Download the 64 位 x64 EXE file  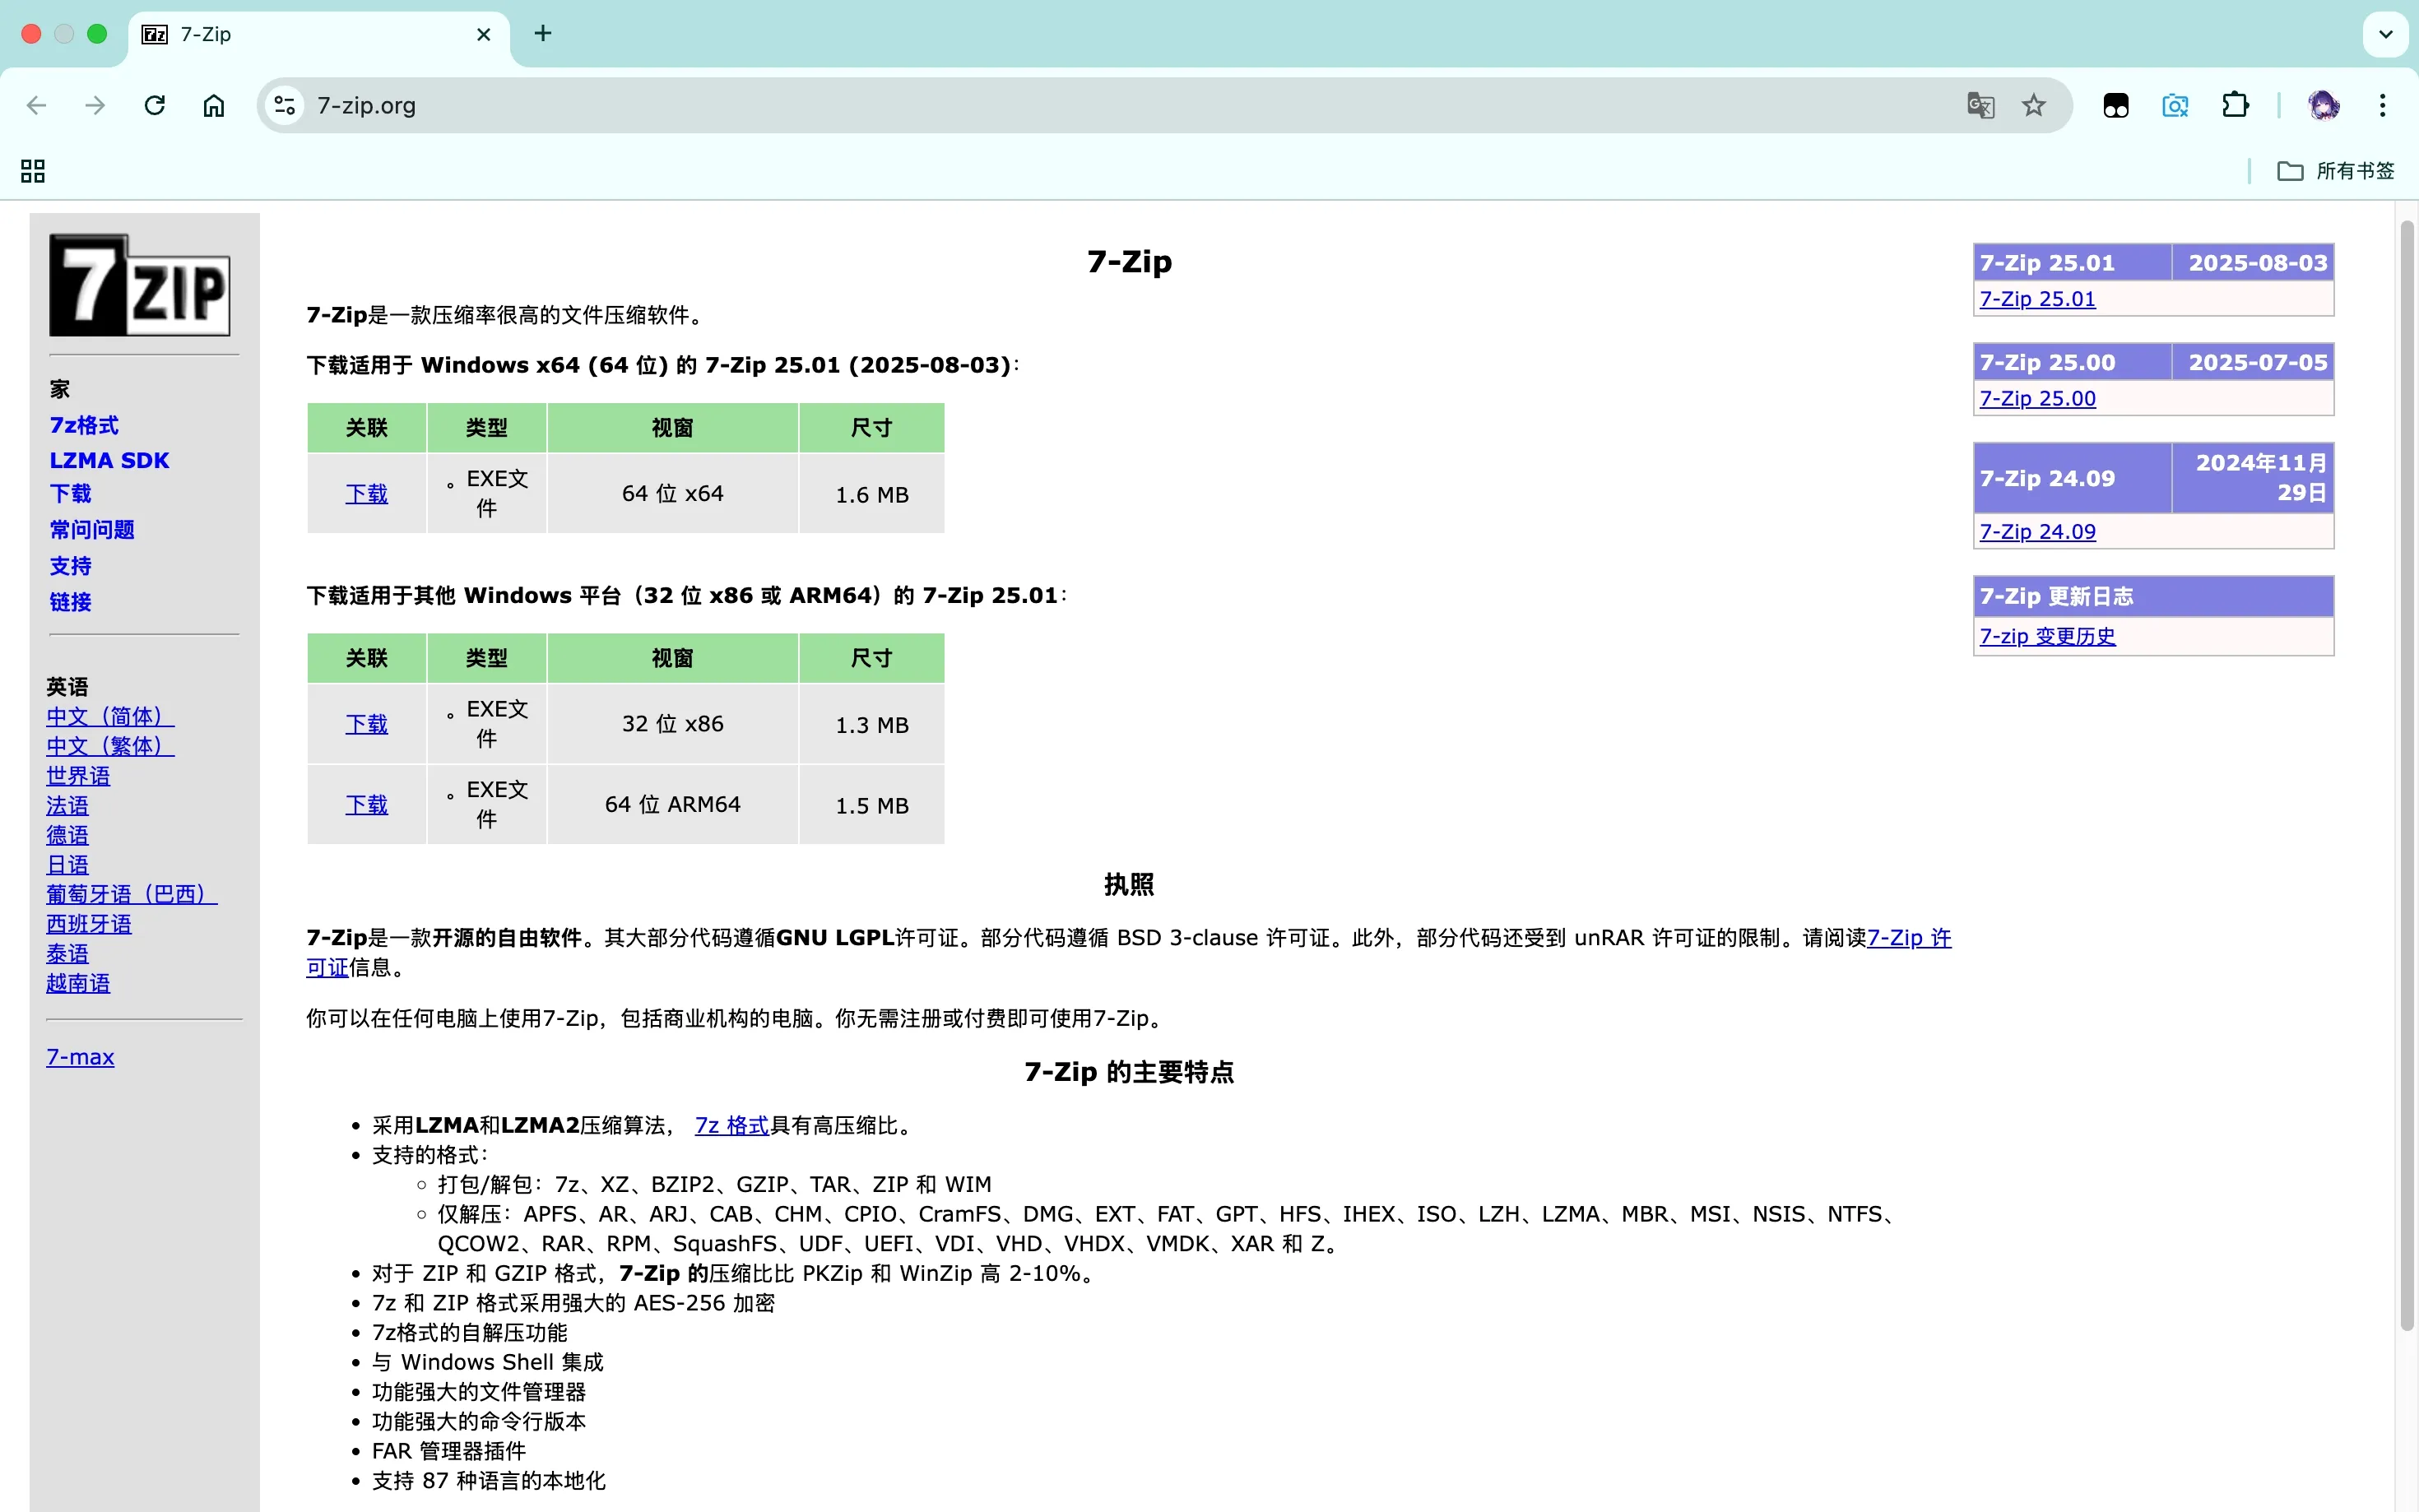tap(366, 494)
